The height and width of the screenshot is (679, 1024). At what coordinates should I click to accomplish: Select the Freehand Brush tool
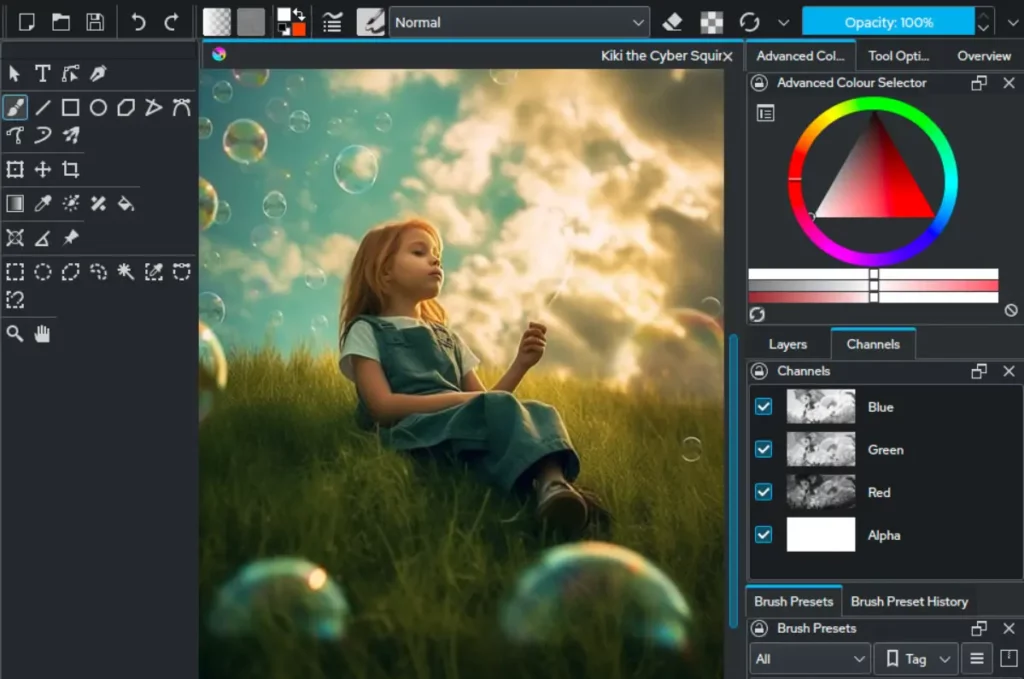tap(15, 107)
